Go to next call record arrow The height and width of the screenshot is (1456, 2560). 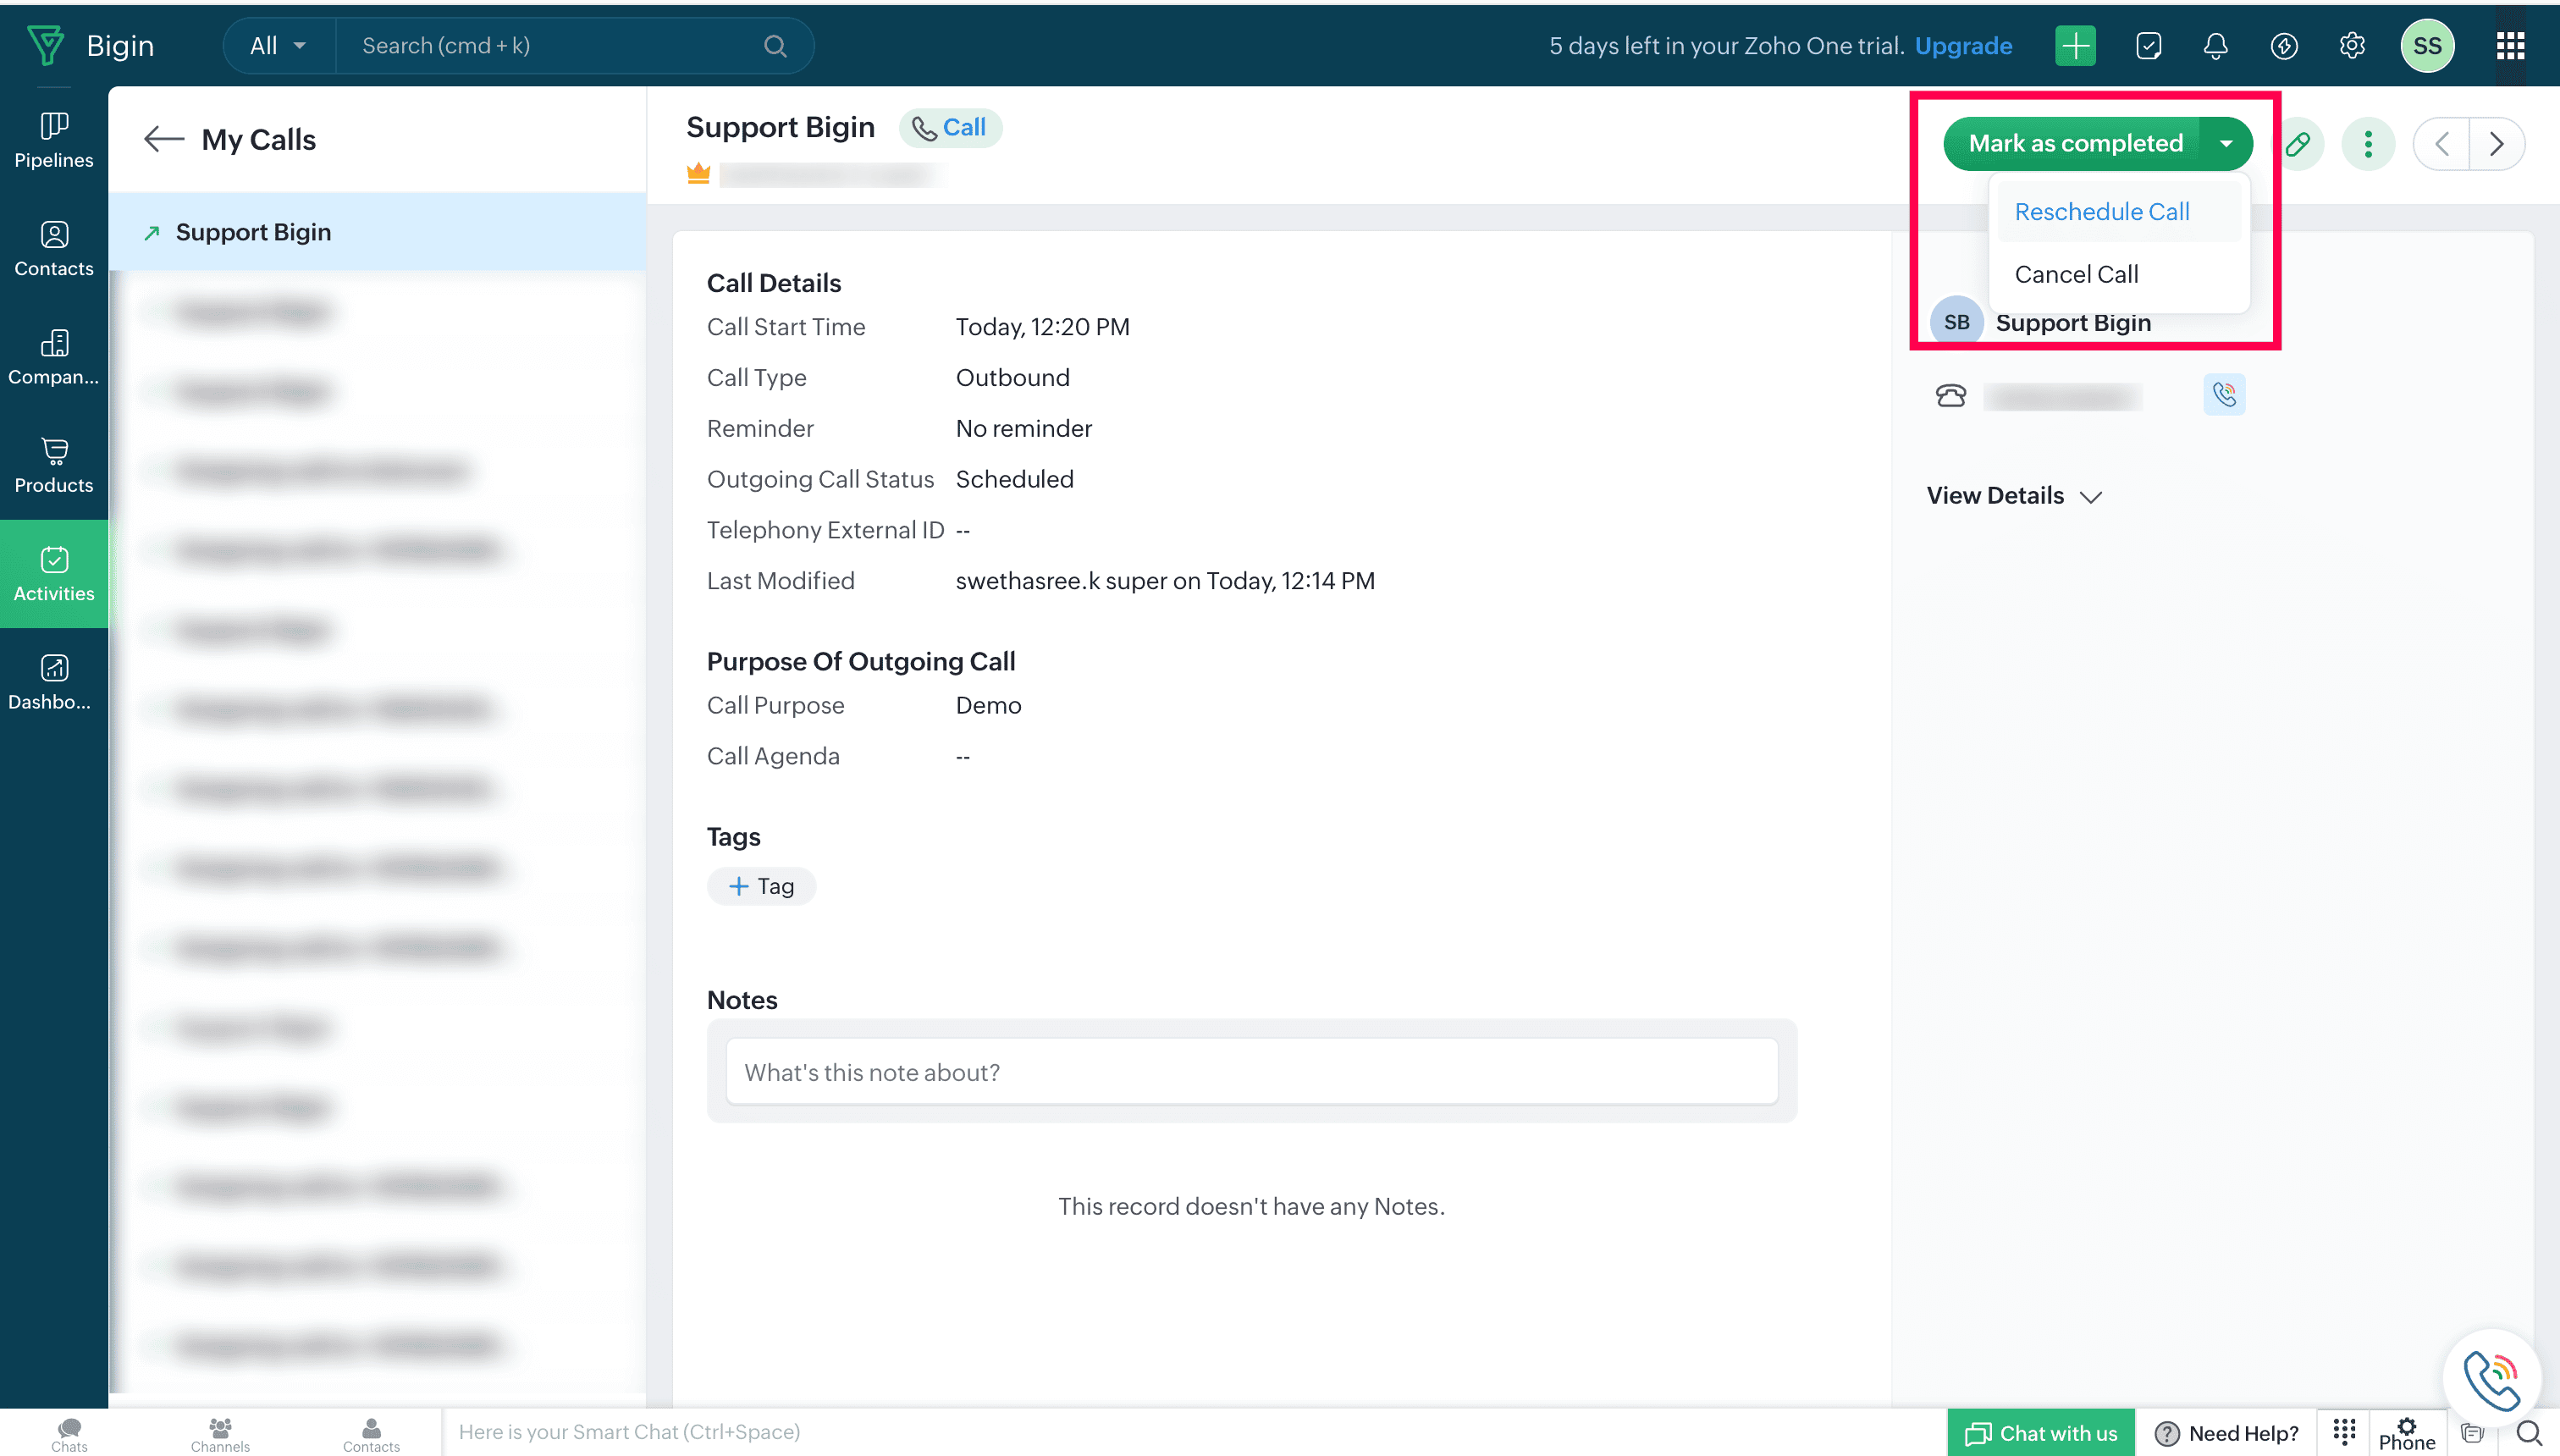[x=2496, y=144]
